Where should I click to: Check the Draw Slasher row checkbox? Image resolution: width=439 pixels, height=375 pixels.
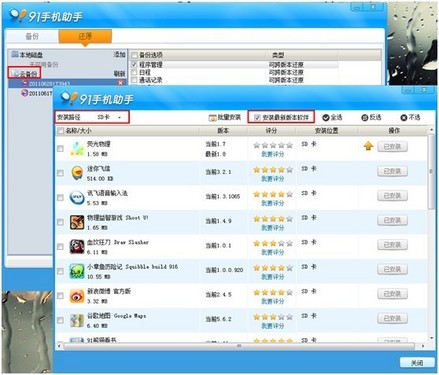coord(60,247)
